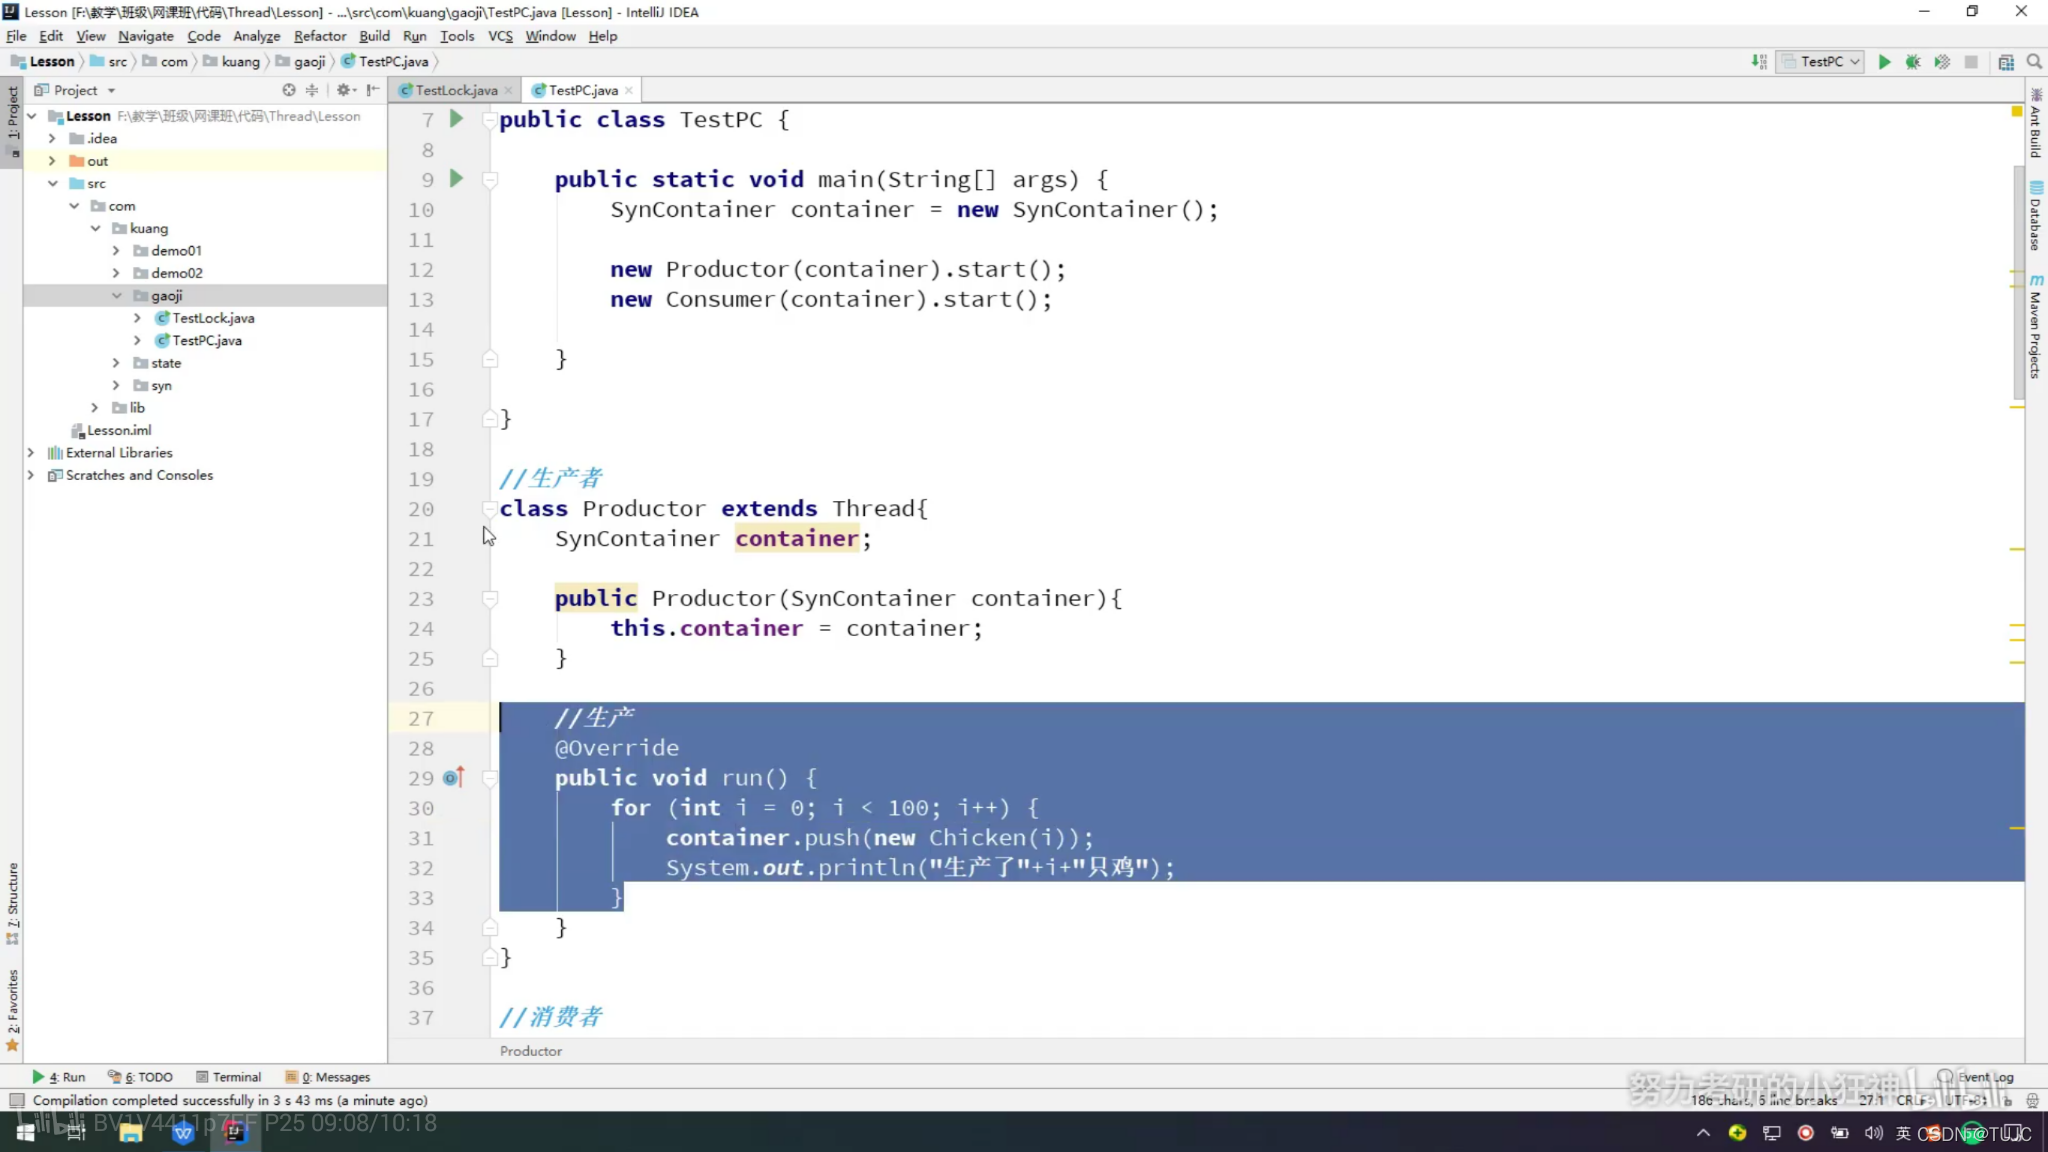Fold the main method on line 9
Viewport: 2048px width, 1152px height.
490,180
